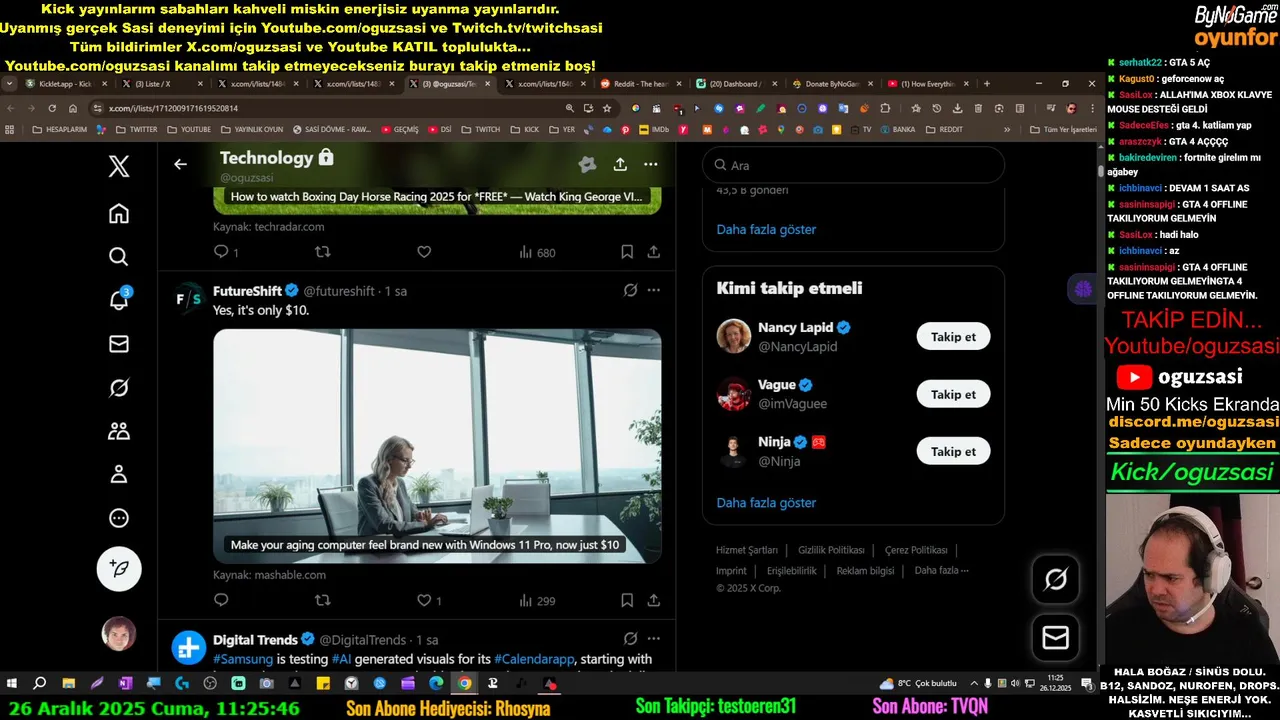Click the list header icon left of share
Screen dimensions: 1280x720
tap(587, 164)
